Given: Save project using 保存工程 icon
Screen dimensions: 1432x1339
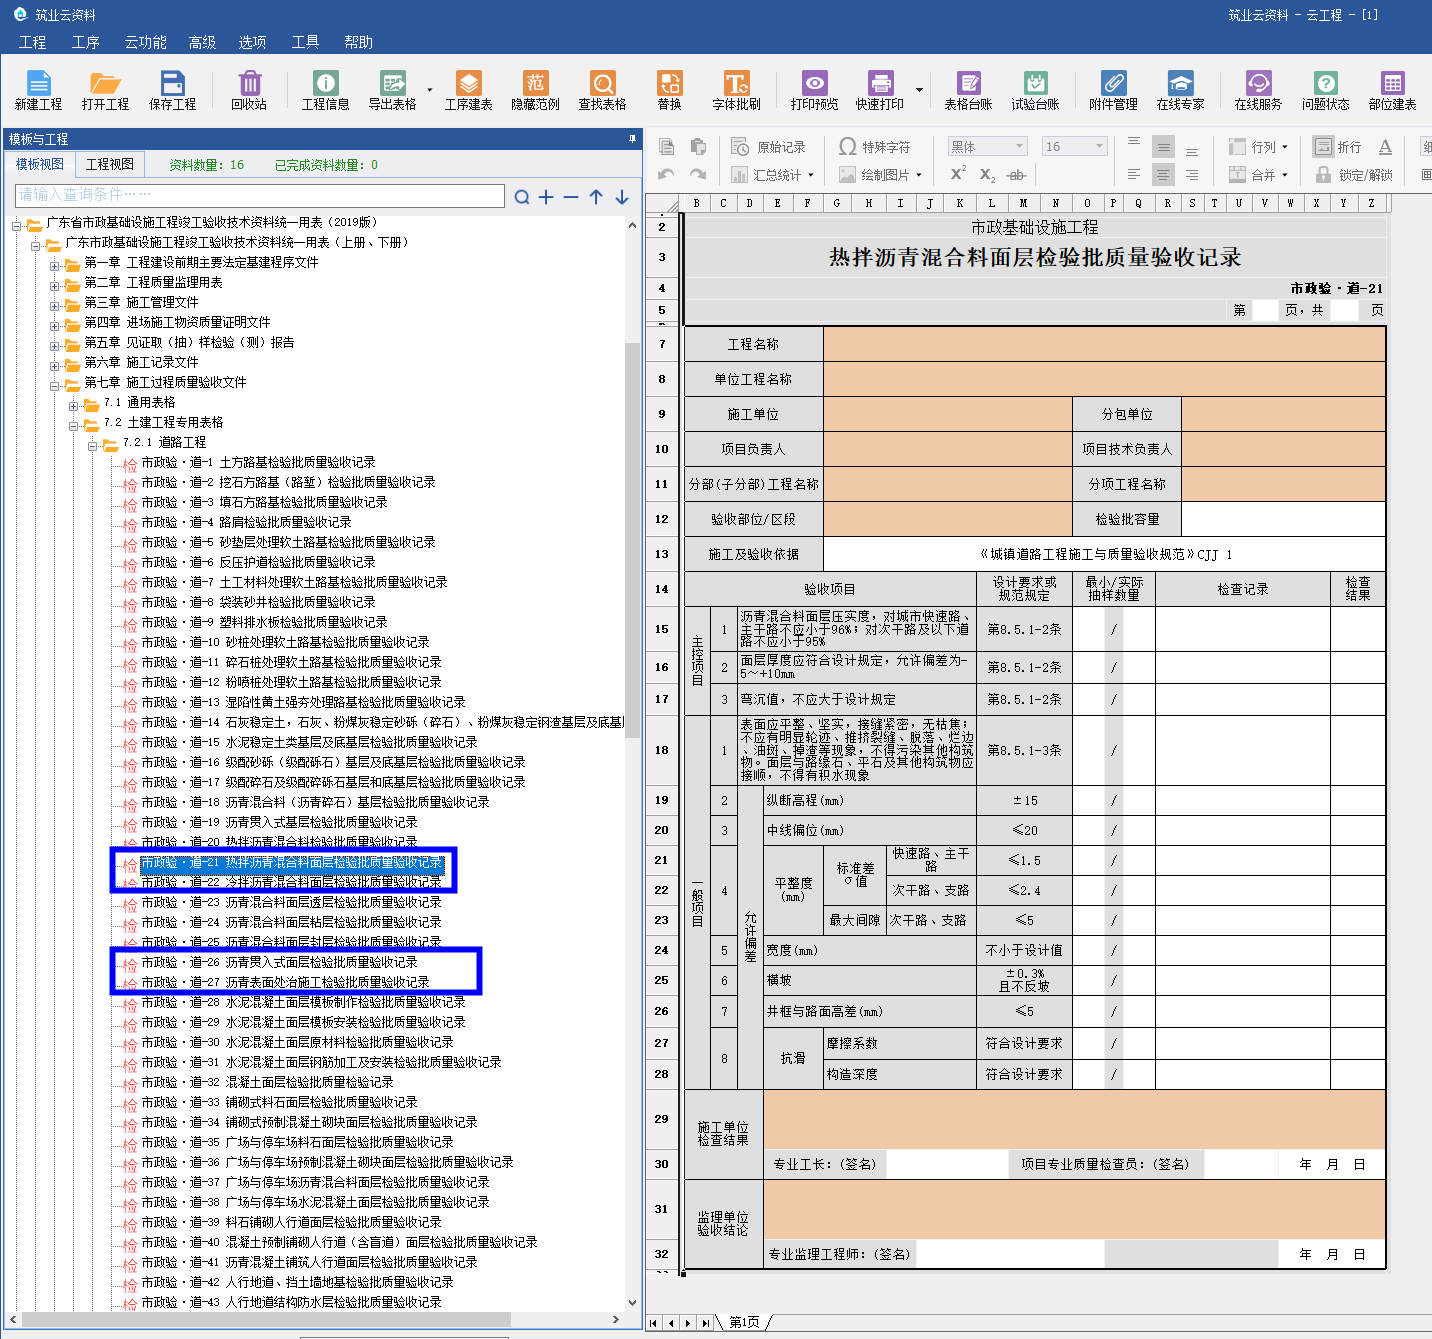Looking at the screenshot, I should coord(172,90).
